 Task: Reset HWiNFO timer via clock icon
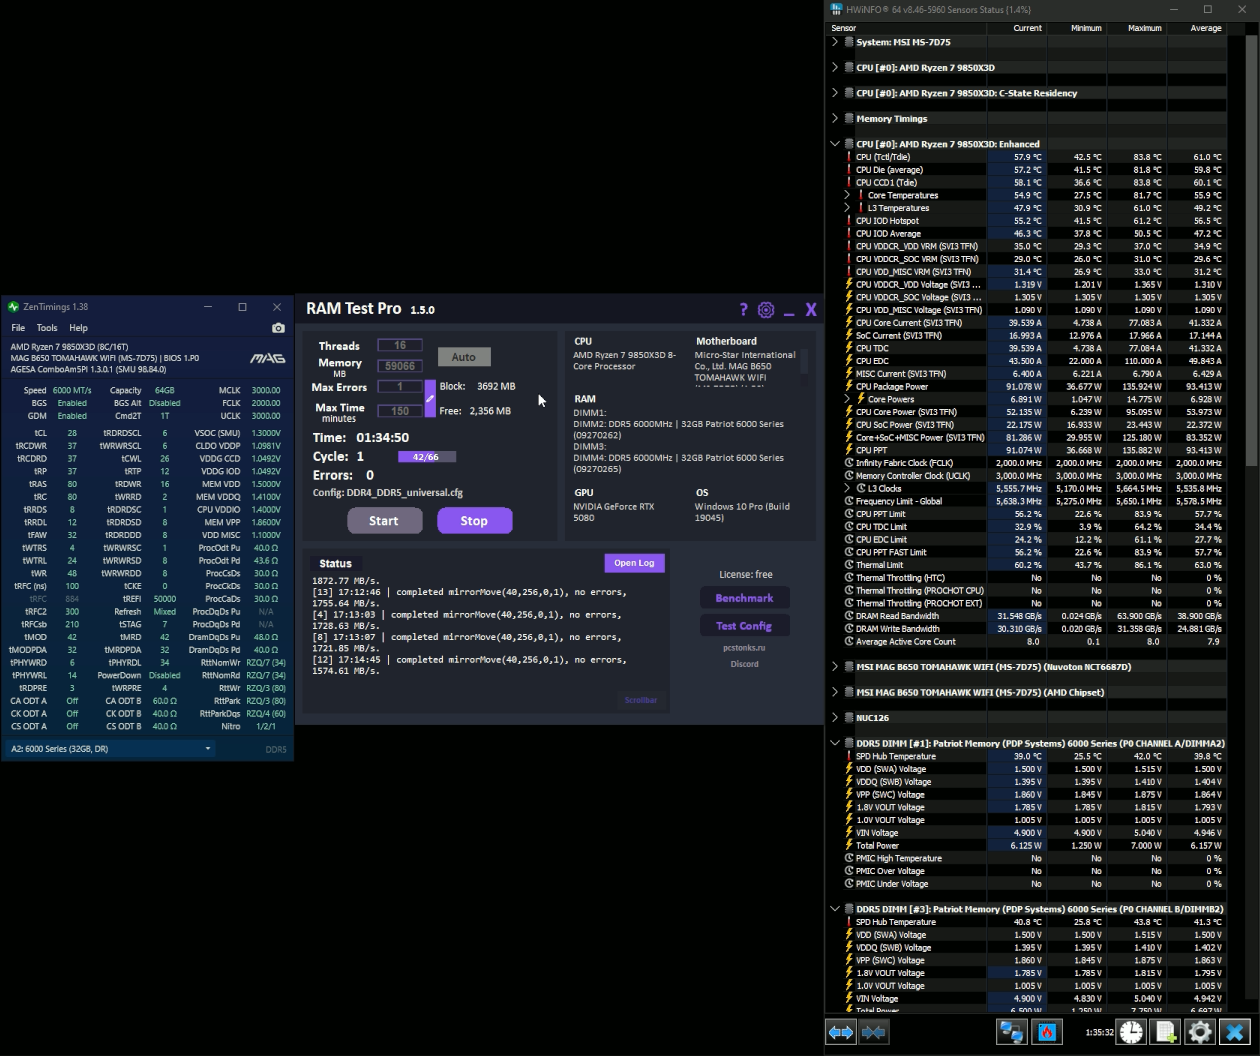[x=1132, y=1032]
